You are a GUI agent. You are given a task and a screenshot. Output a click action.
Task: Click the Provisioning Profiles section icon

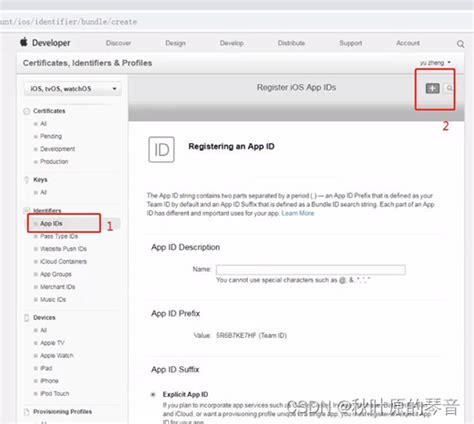pyautogui.click(x=27, y=412)
